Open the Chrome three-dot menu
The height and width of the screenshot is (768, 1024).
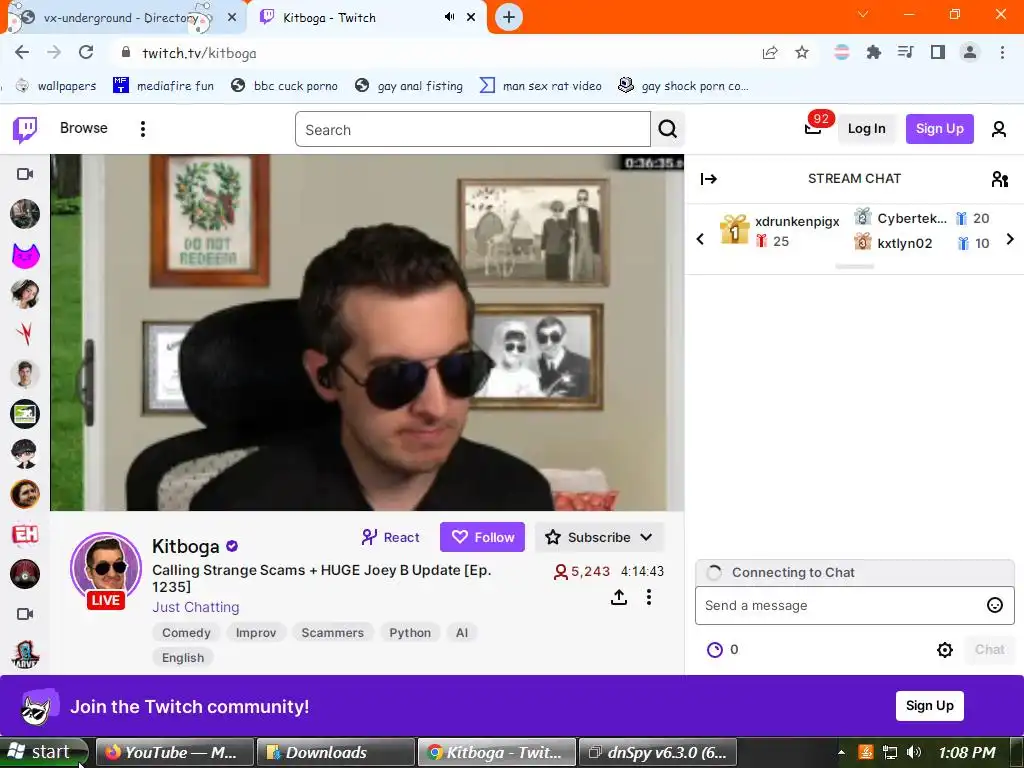[1002, 53]
